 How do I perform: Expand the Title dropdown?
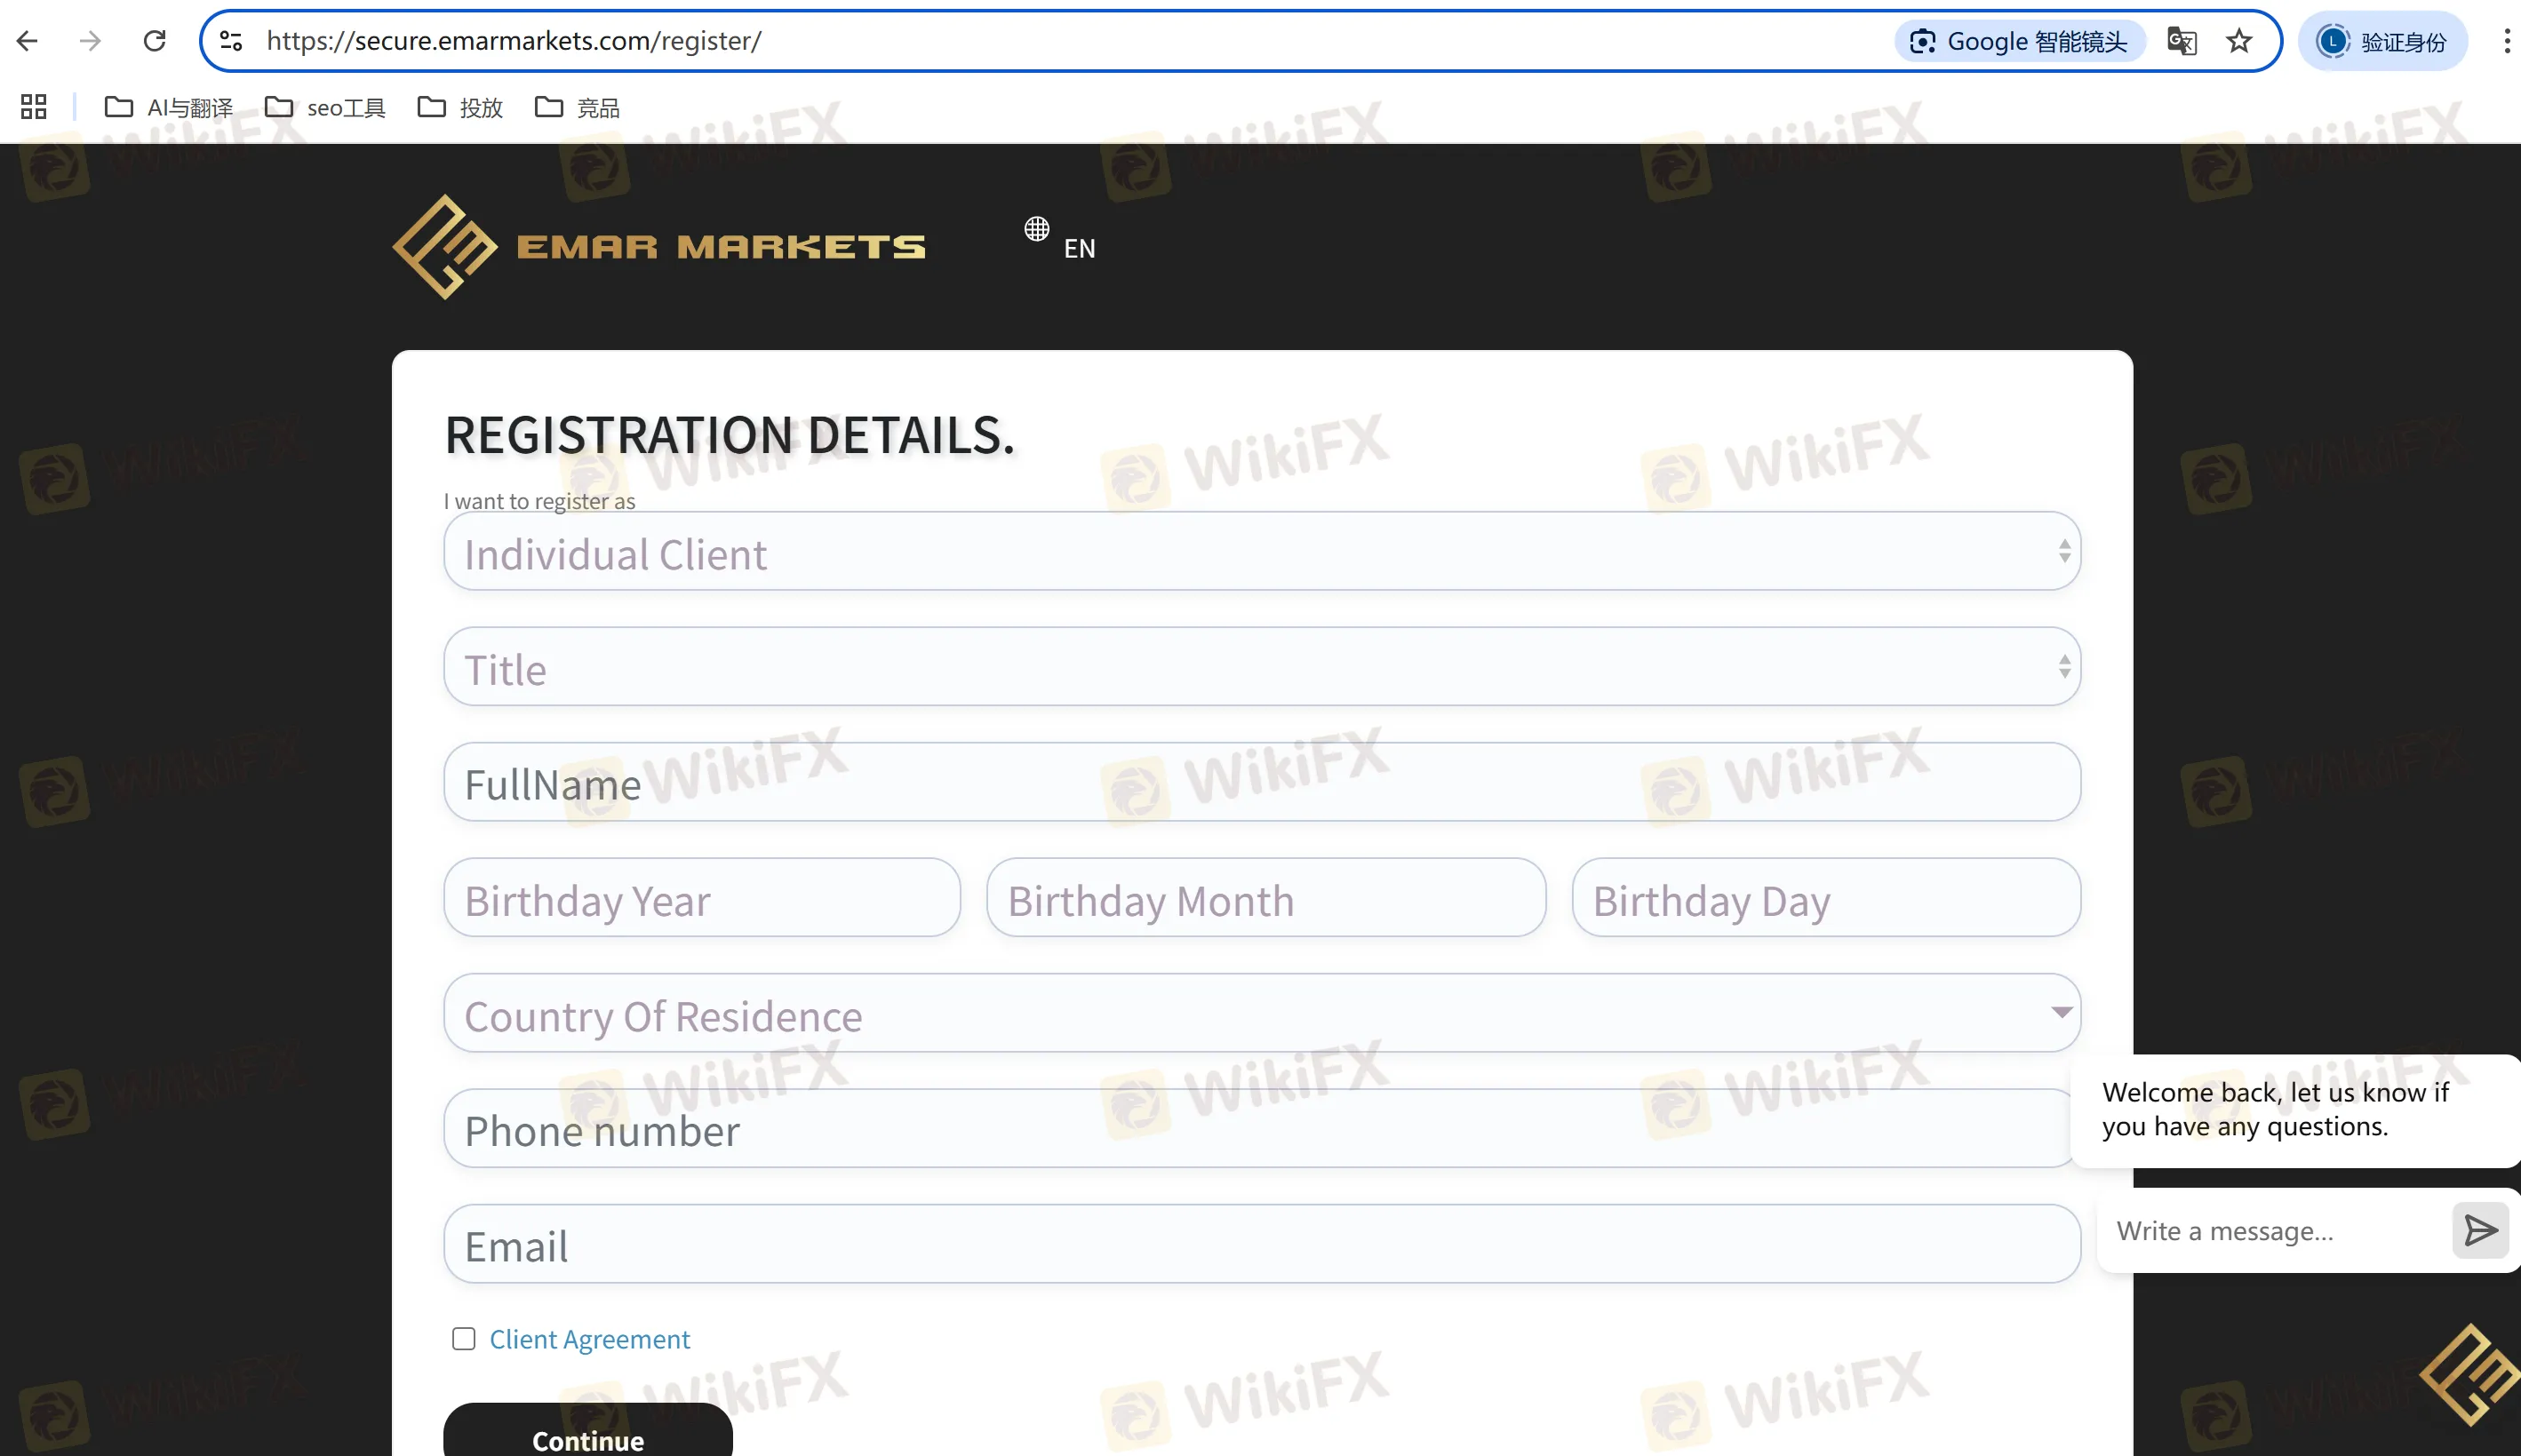[1262, 667]
